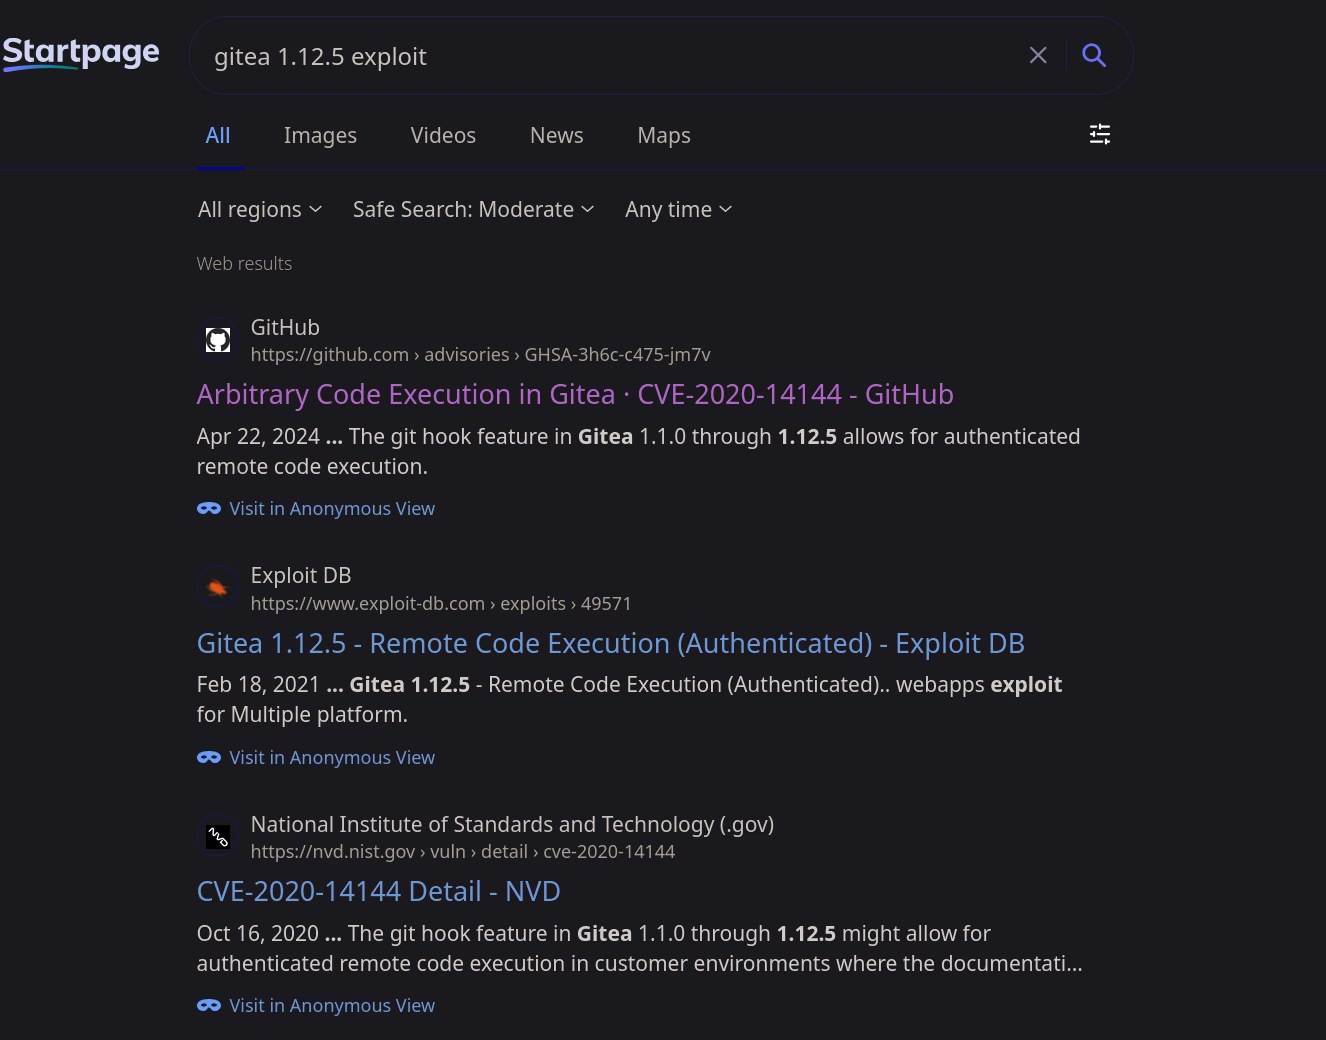Visit Exploit DB result in Anonymous View
The height and width of the screenshot is (1040, 1326).
[x=332, y=757]
